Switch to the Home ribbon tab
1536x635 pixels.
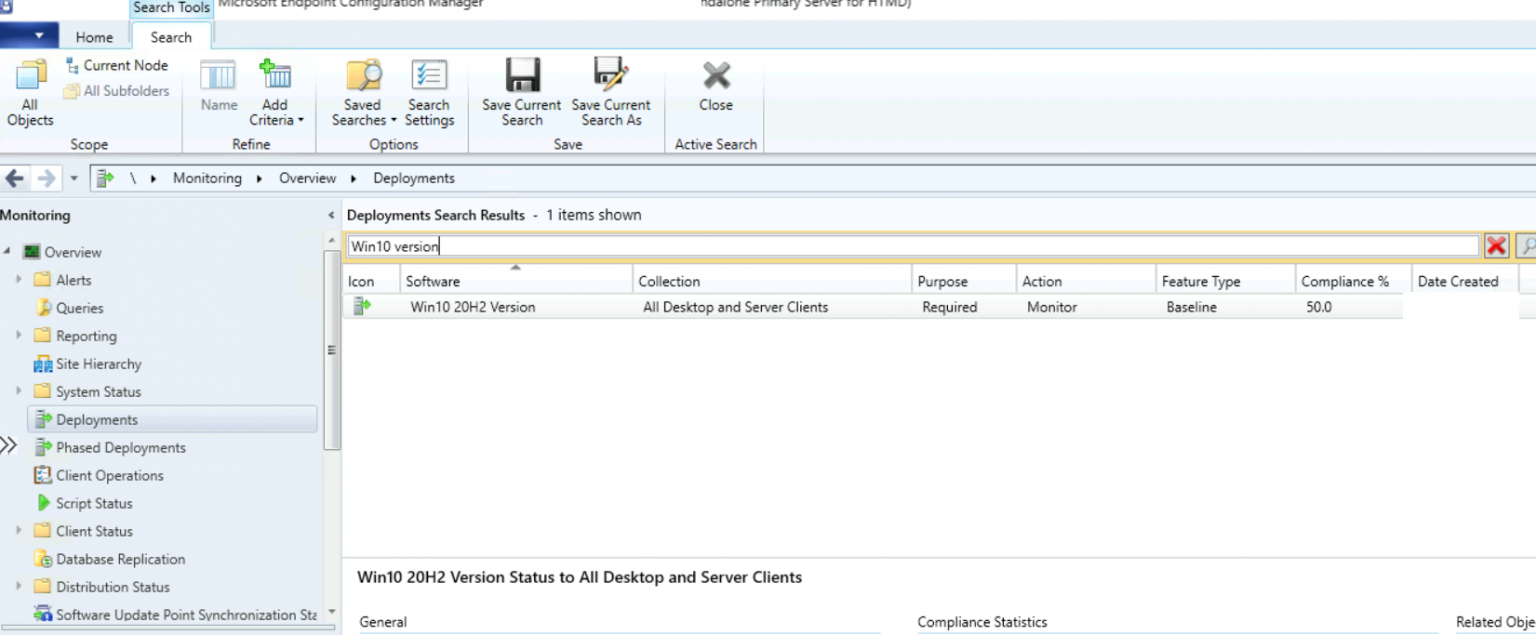[x=94, y=37]
